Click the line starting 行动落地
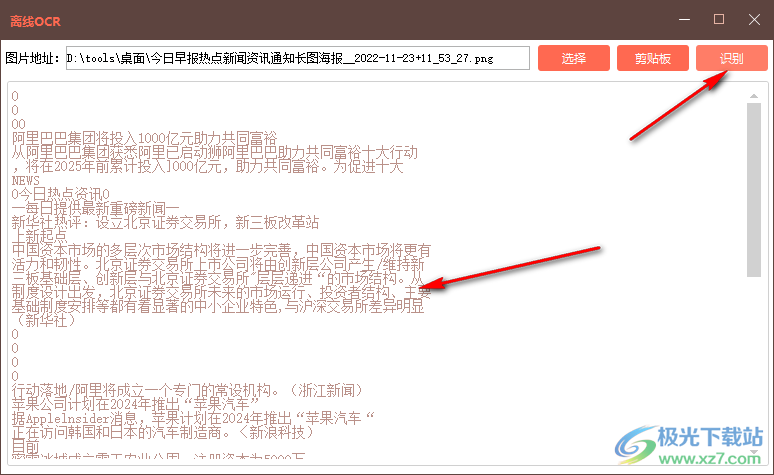This screenshot has width=774, height=475. tap(188, 391)
